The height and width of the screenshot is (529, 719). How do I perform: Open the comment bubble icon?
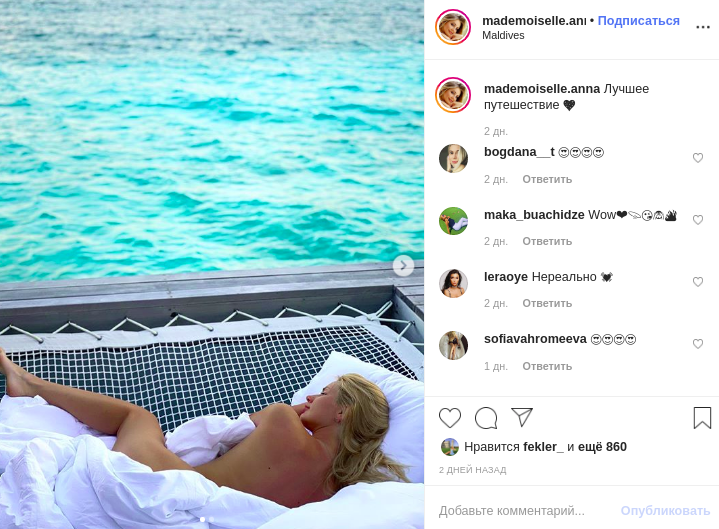(x=486, y=418)
